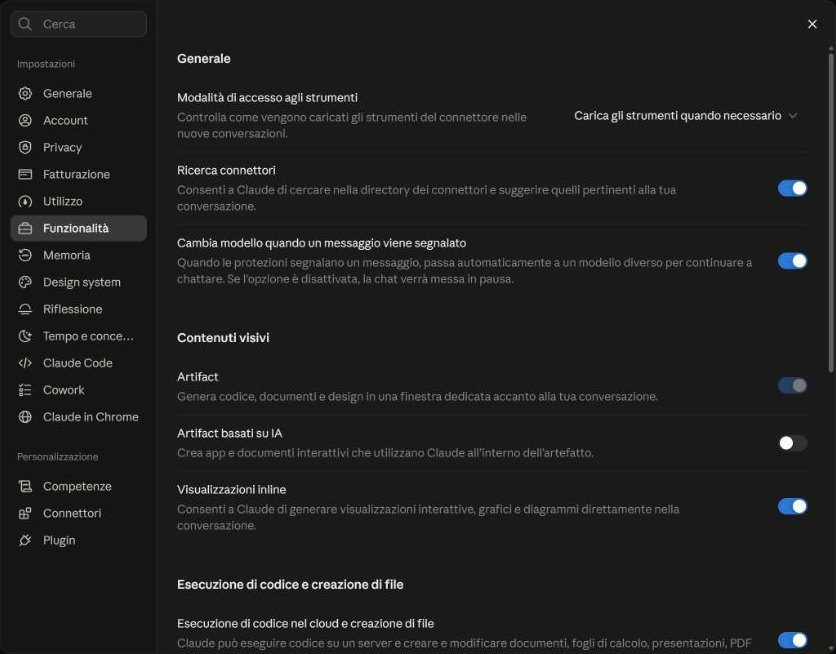Image resolution: width=836 pixels, height=654 pixels.
Task: Click the Cowork checklist icon
Action: pyautogui.click(x=25, y=390)
